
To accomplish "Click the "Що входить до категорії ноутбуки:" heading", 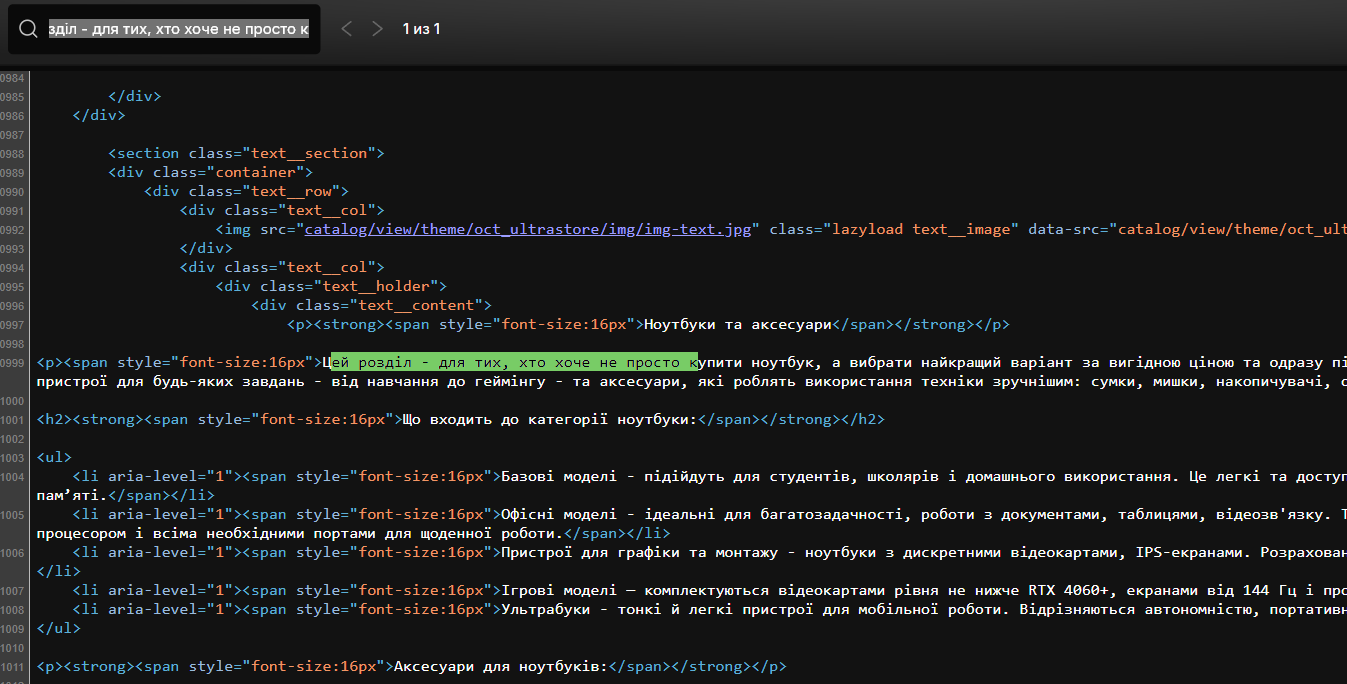I will click(549, 419).
